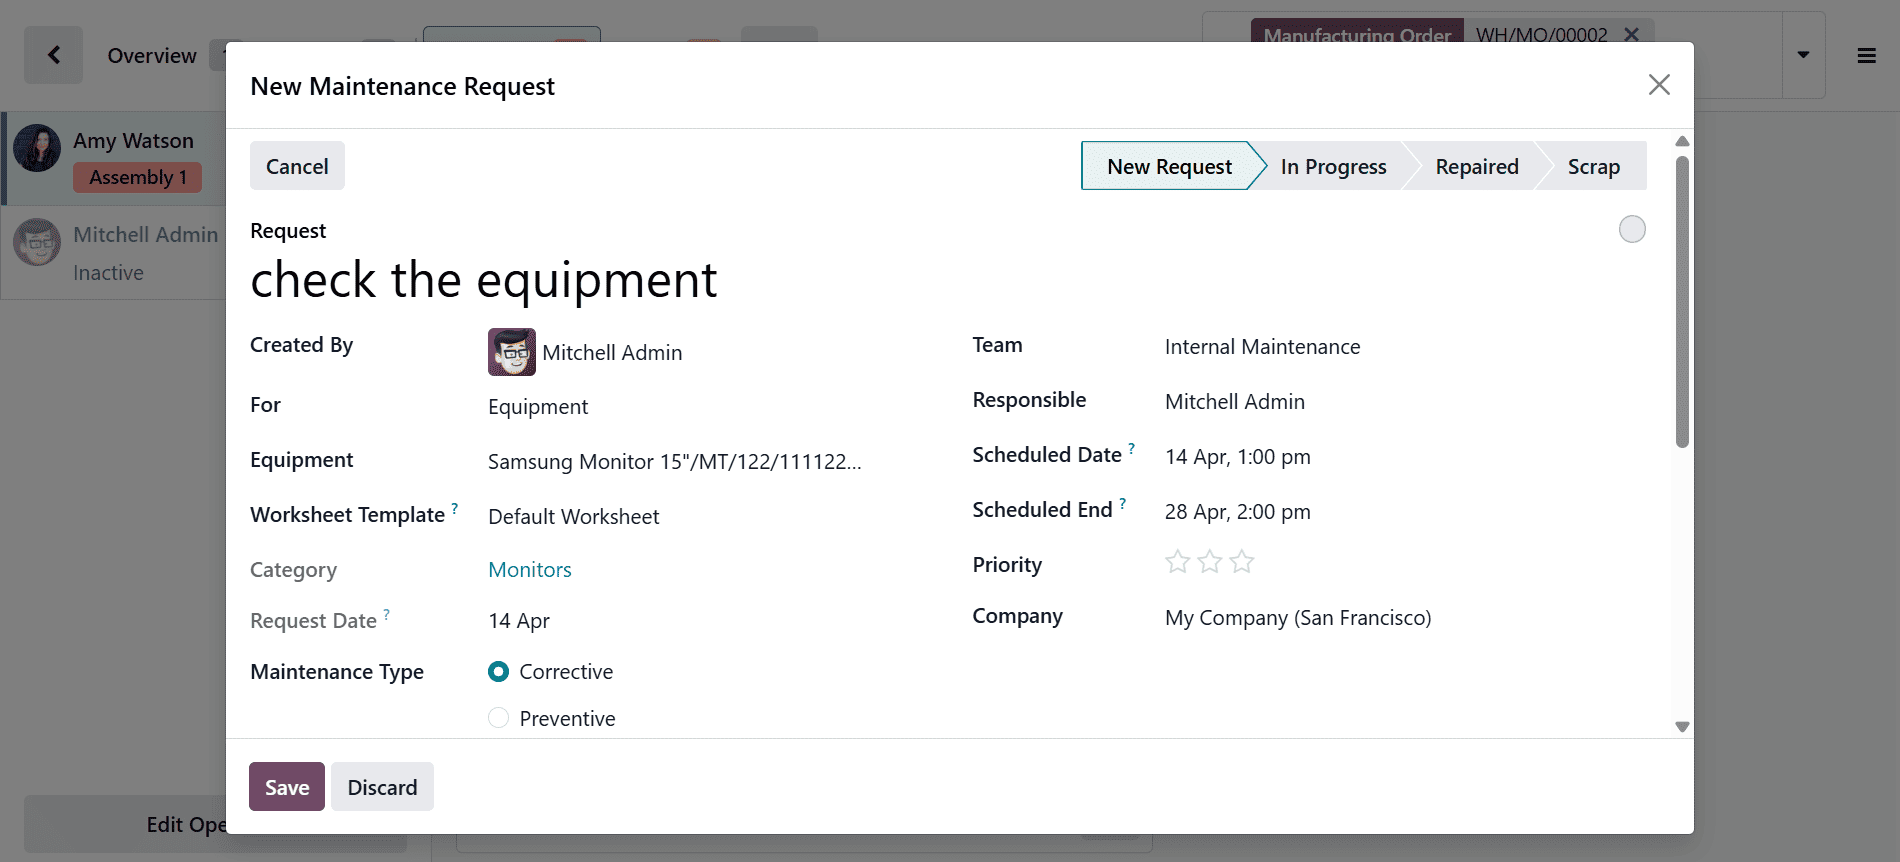The width and height of the screenshot is (1900, 862).
Task: Discard the maintenance request changes
Action: coord(382,787)
